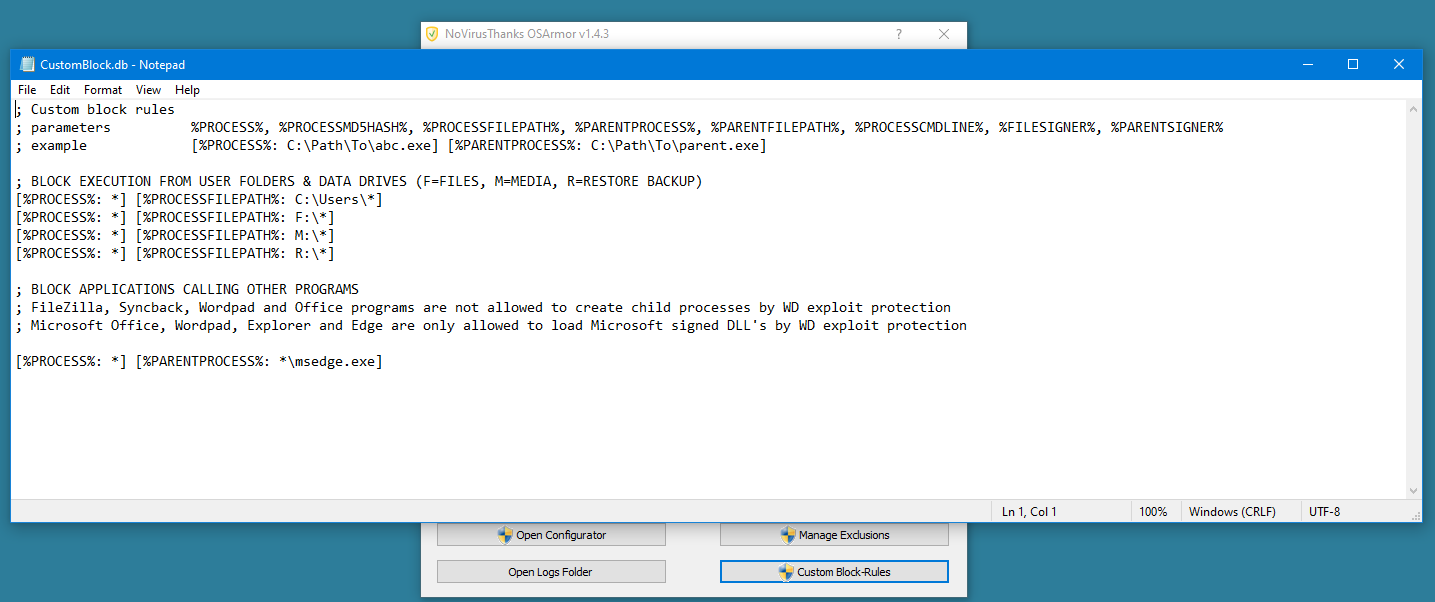This screenshot has height=602, width=1435.
Task: Click the M:\* block rule line
Action: pos(175,235)
